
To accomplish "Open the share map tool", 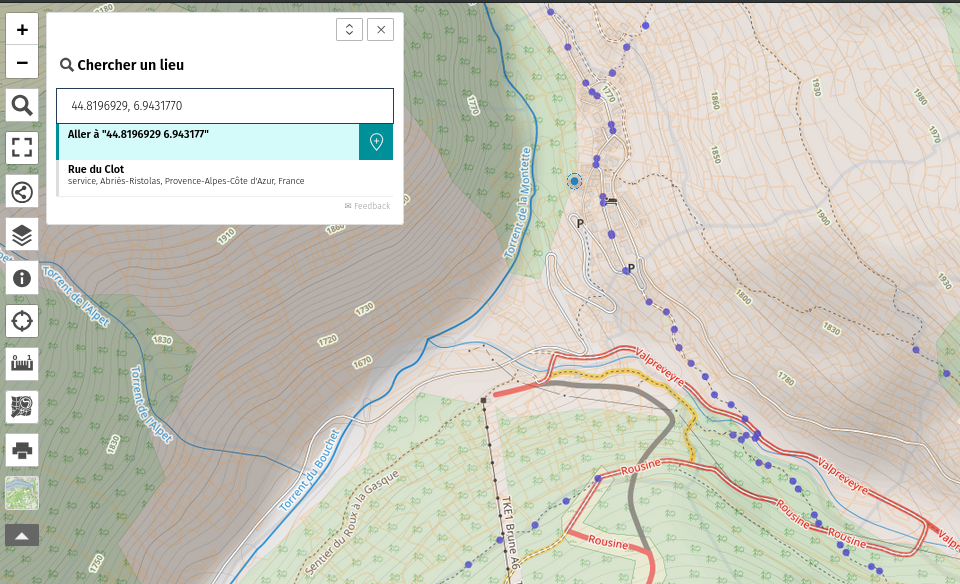I will coord(22,192).
